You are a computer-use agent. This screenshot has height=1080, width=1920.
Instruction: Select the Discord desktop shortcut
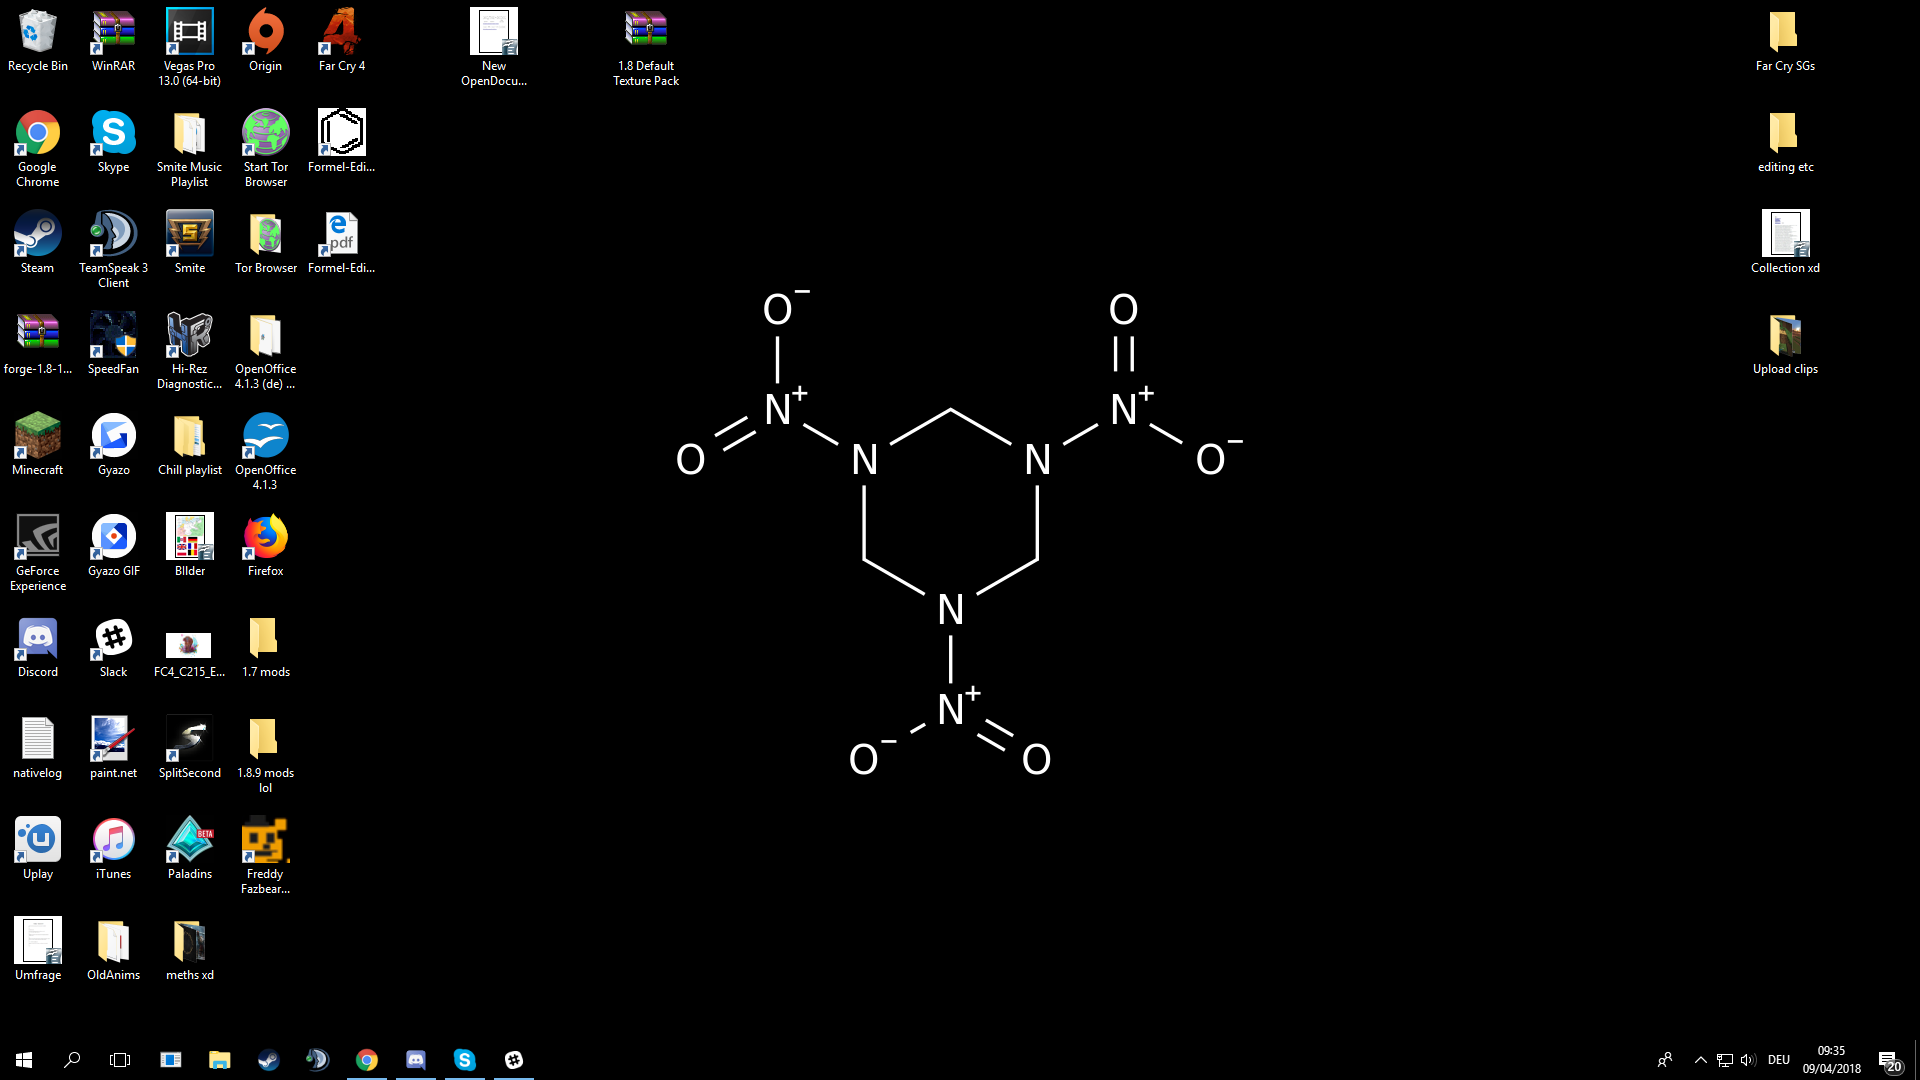pos(37,639)
